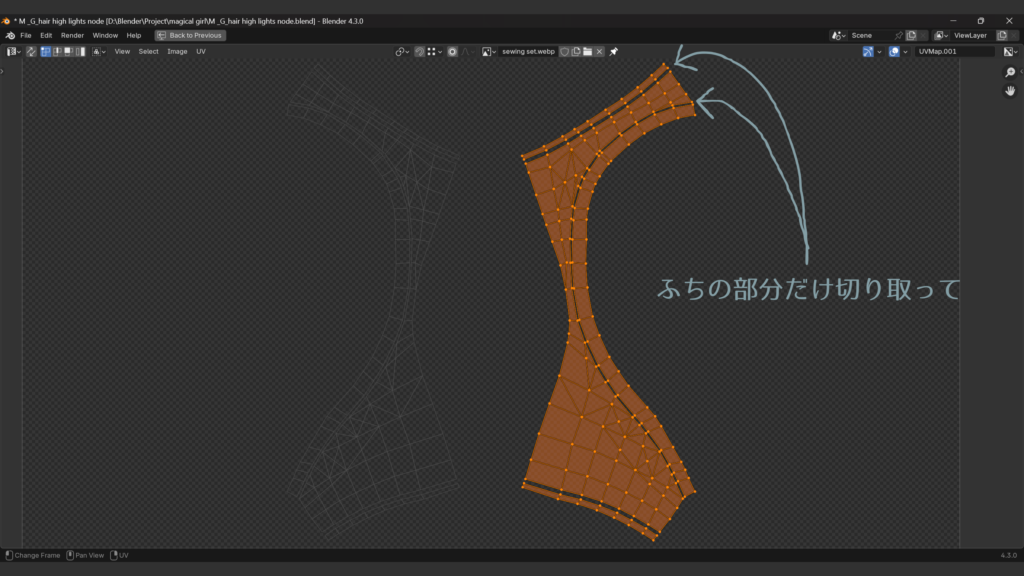
Task: Unlink sewing set.webp image with X
Action: click(599, 51)
